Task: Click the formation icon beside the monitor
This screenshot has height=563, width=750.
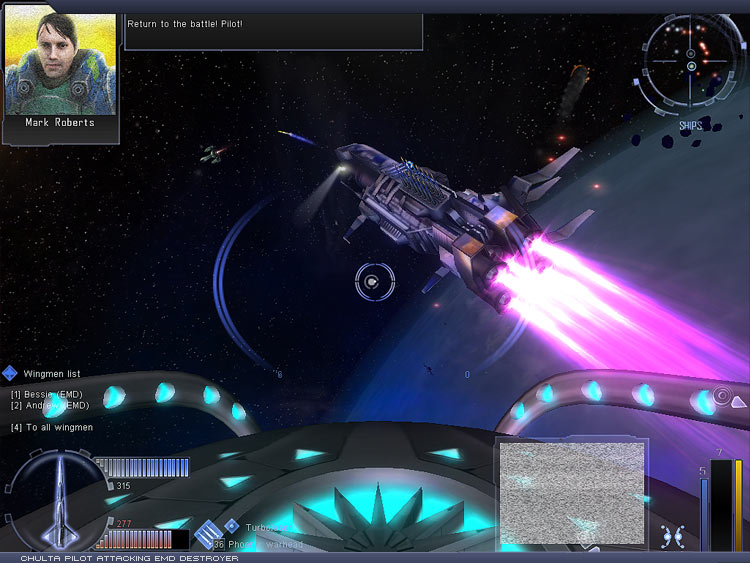Action: [673, 536]
